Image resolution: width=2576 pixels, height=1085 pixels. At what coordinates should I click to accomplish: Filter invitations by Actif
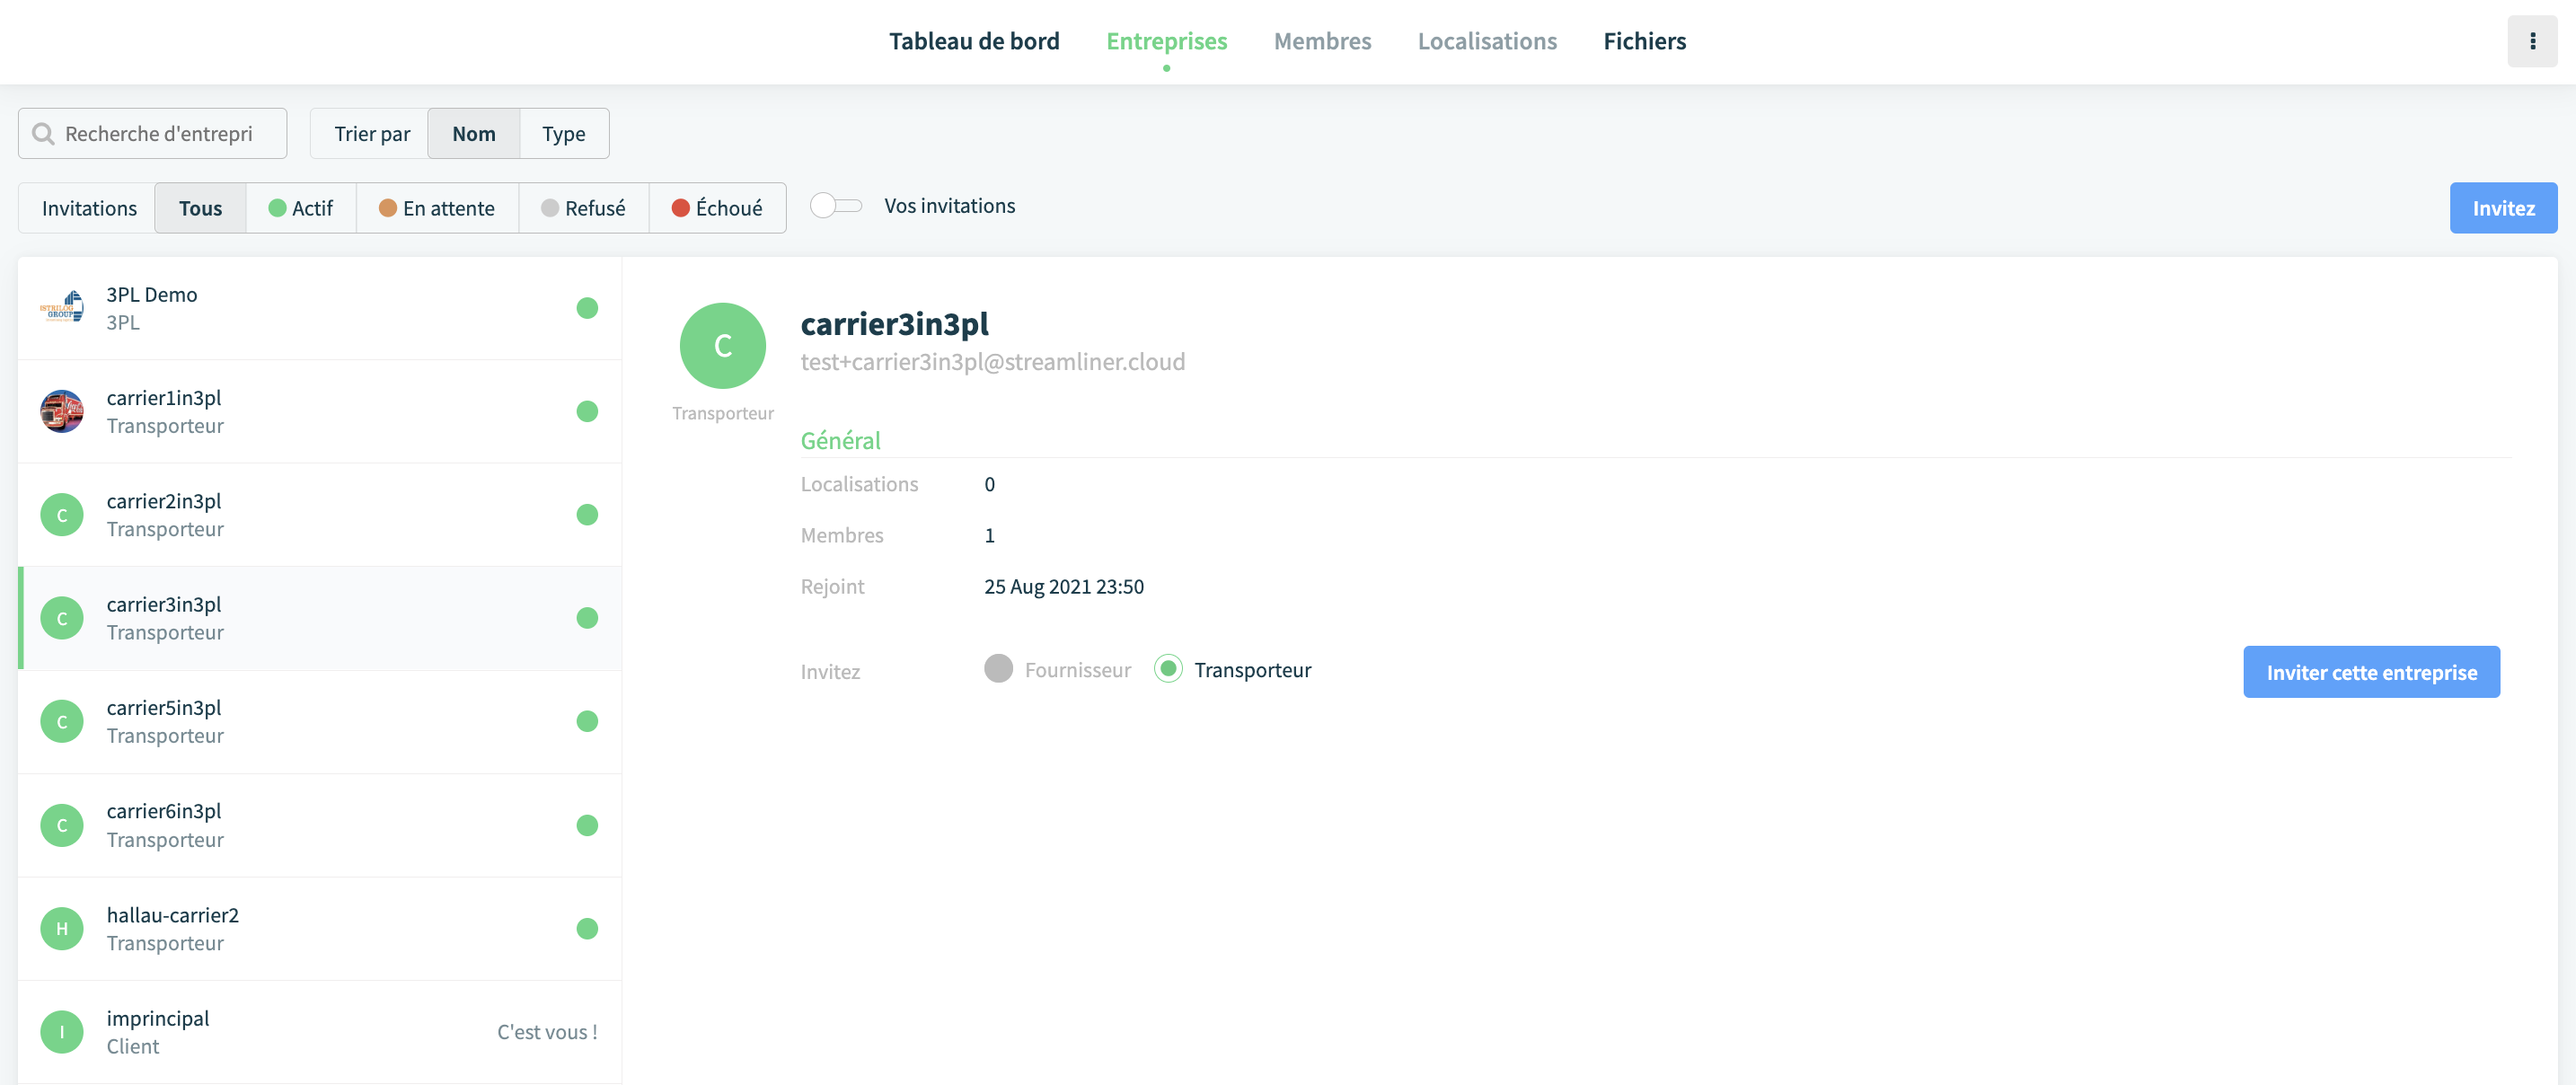click(x=301, y=208)
